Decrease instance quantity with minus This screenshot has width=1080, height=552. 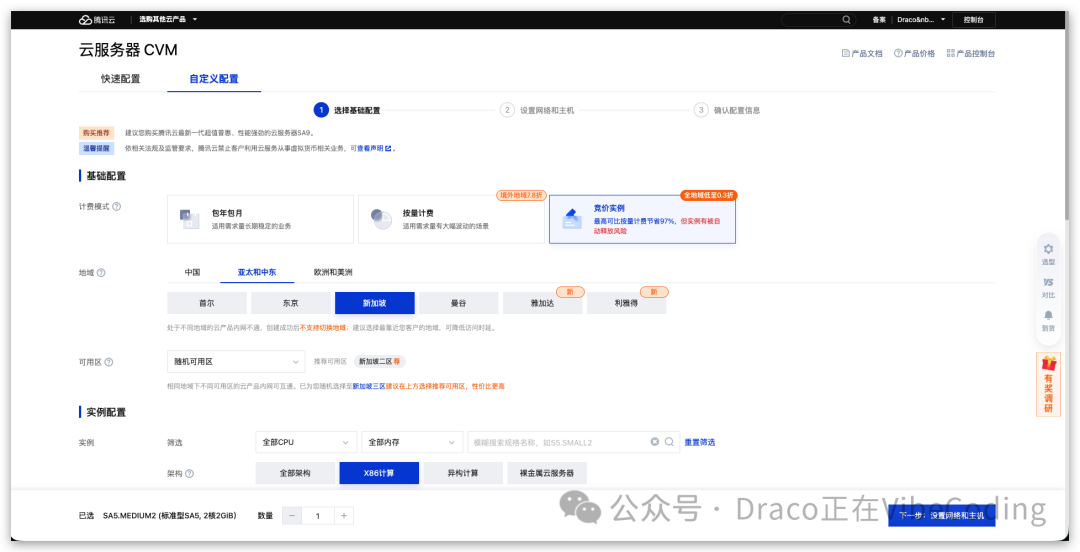(292, 515)
